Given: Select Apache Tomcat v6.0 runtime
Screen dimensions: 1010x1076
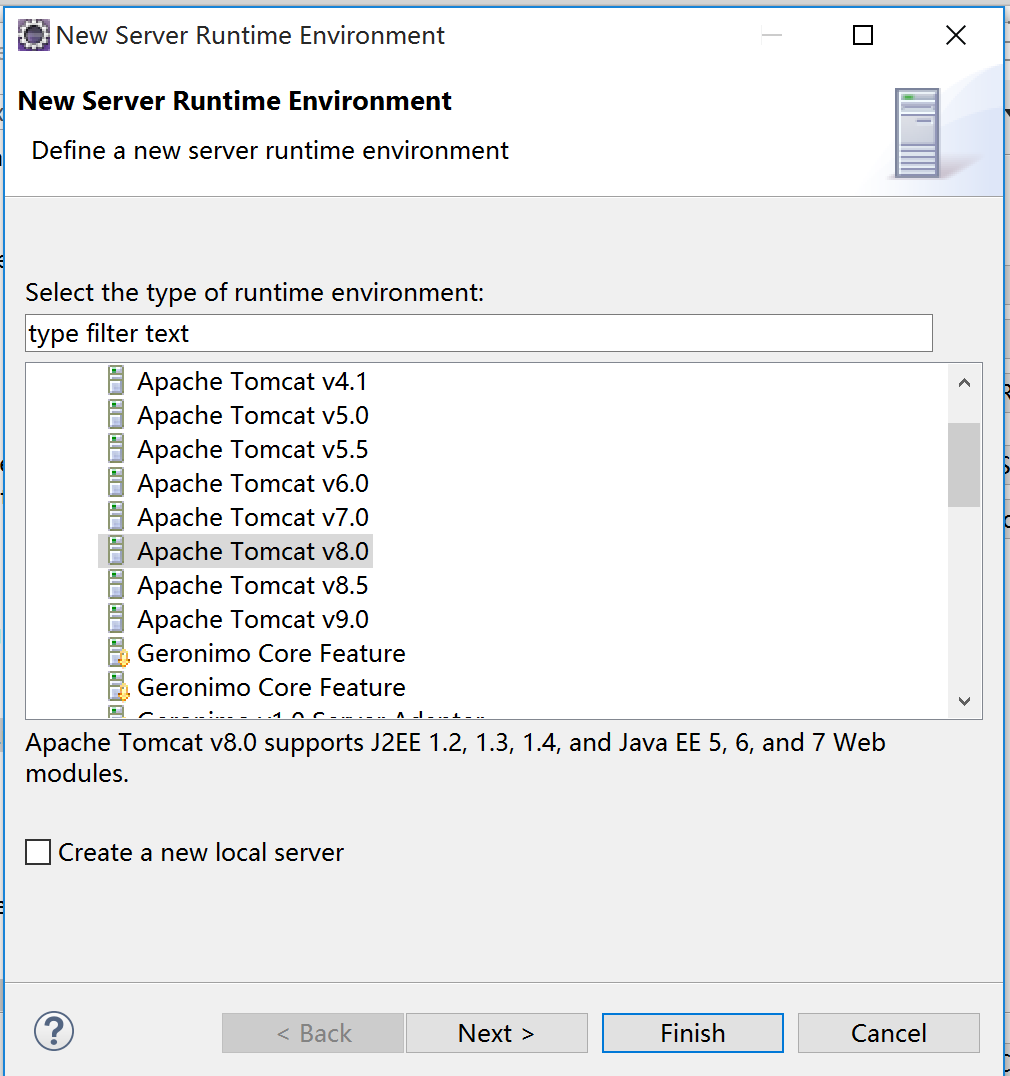Looking at the screenshot, I should point(252,483).
